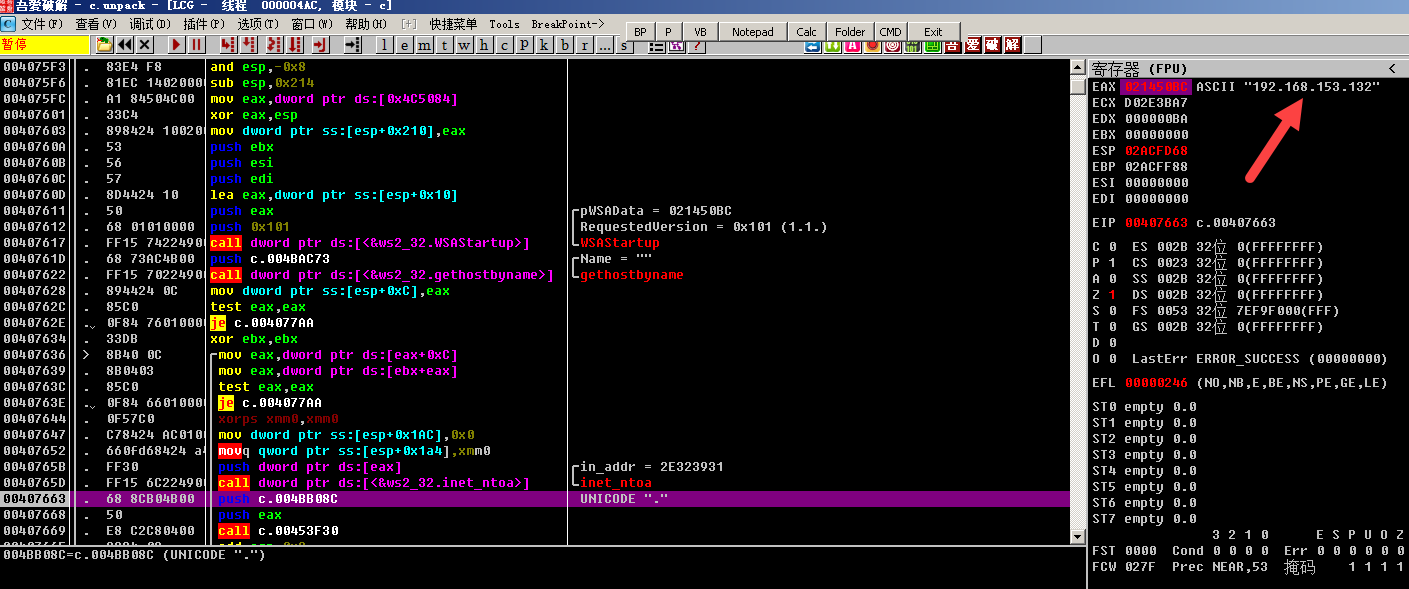1409x589 pixels.
Task: Restart the program with the rewind icon
Action: click(125, 45)
